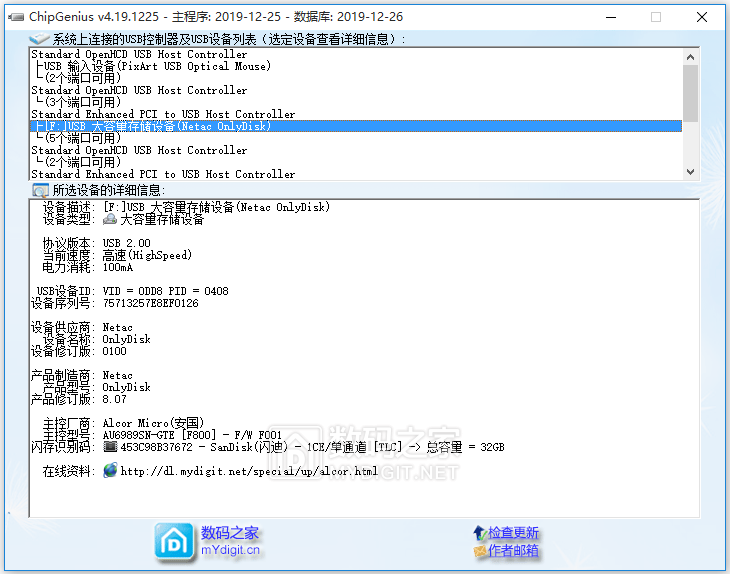Screen dimensions: 730x574
Task: Click the 作者邮箱 author email link
Action: pos(513,551)
